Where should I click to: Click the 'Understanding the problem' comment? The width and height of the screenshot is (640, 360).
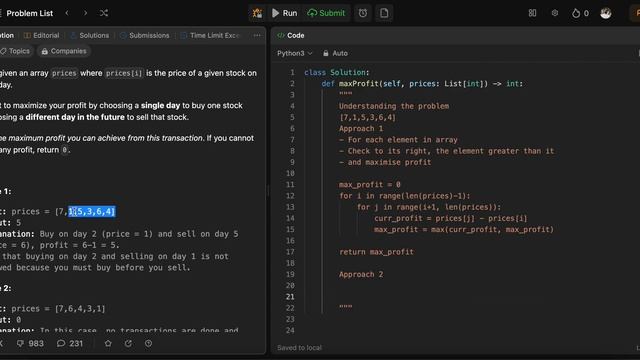(x=393, y=106)
